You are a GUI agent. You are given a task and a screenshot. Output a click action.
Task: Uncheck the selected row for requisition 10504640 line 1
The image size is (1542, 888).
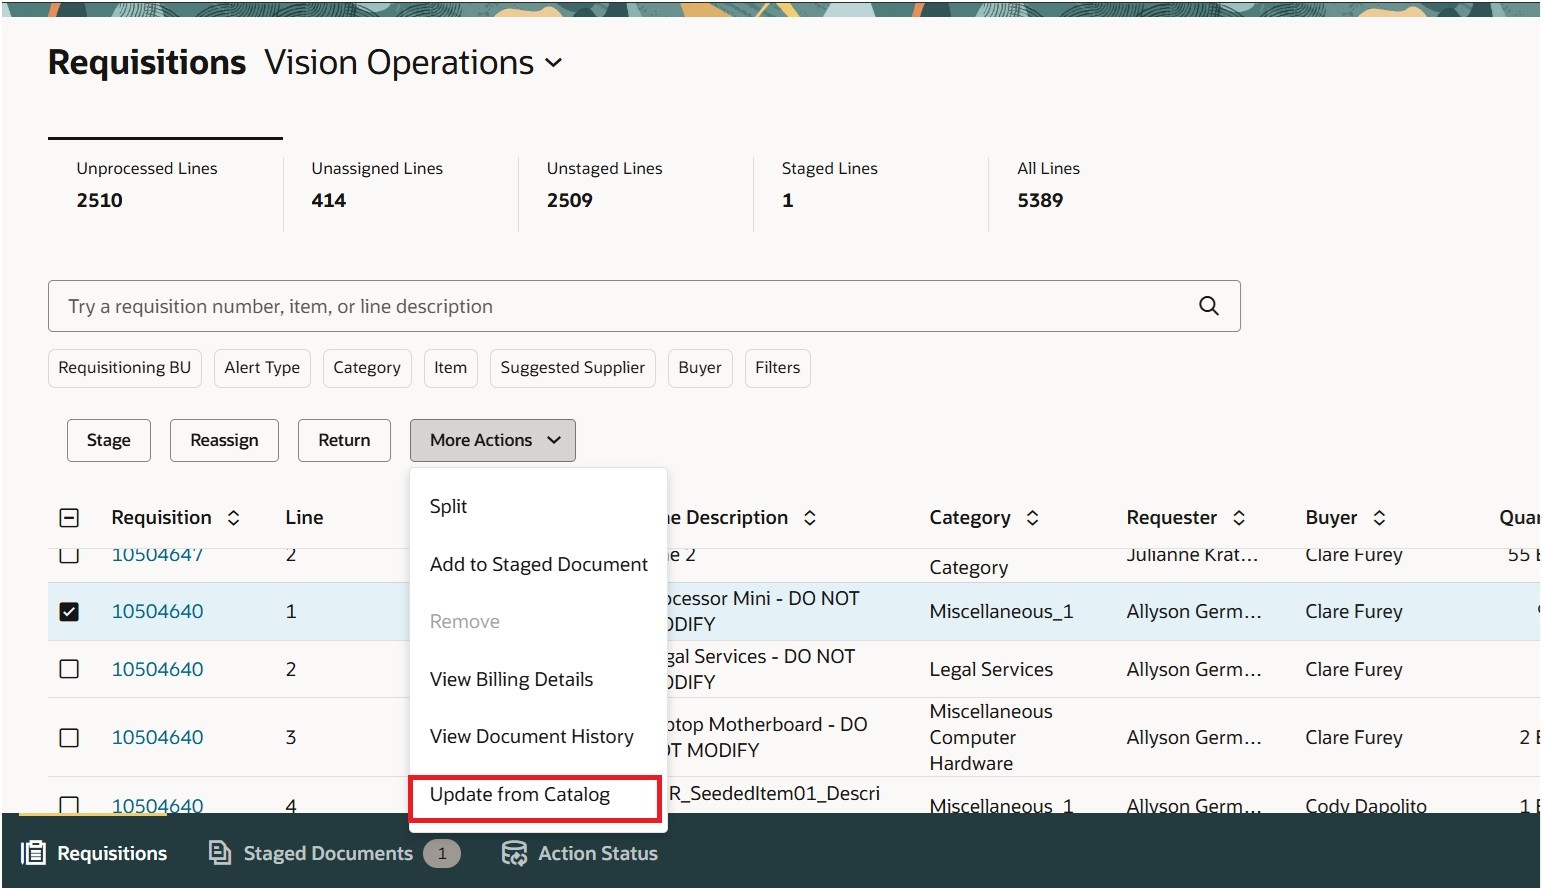coord(69,611)
